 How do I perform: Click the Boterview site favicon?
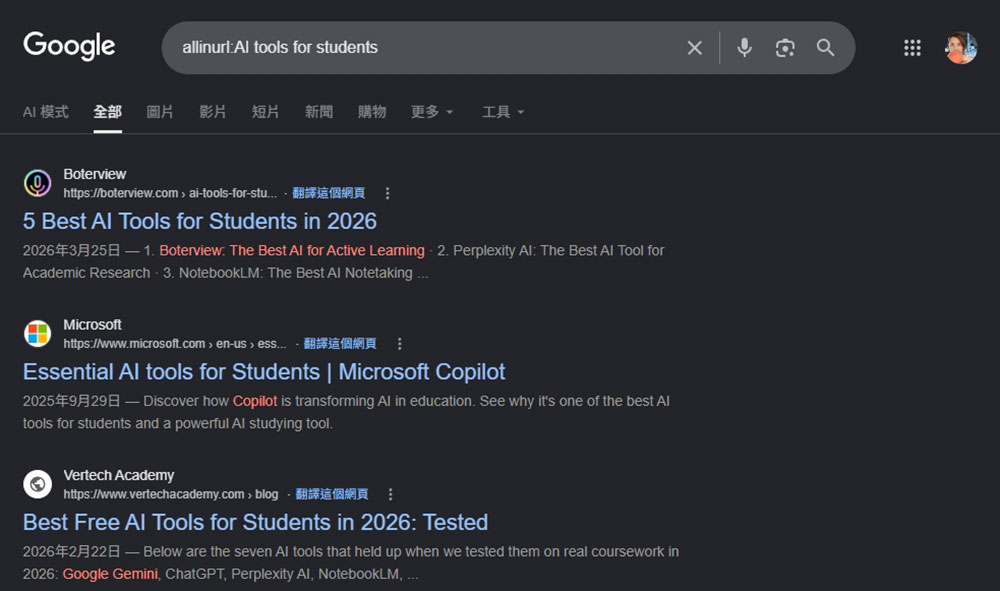pyautogui.click(x=38, y=184)
